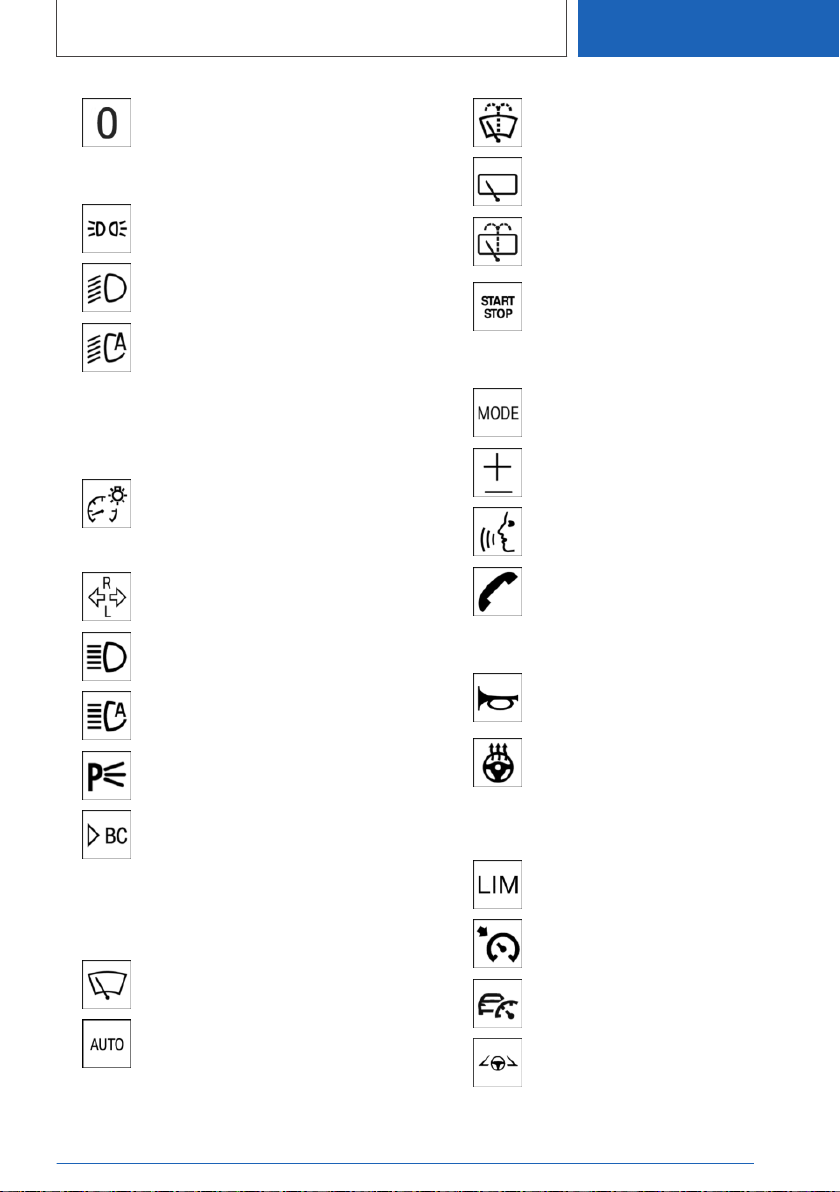The height and width of the screenshot is (1192, 840).
Task: Click the LIM speed limiter icon
Action: (x=497, y=884)
